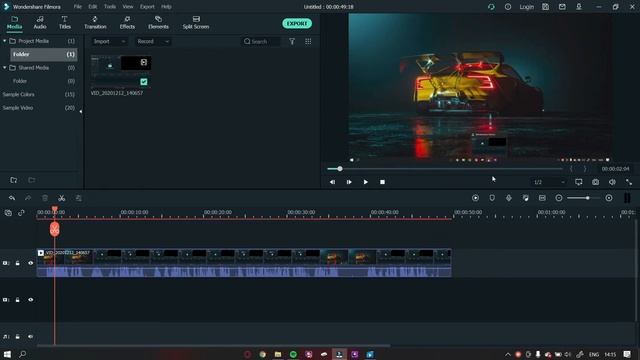Toggle the auto ripple link icon
This screenshot has height=360, width=640.
[x=21, y=213]
